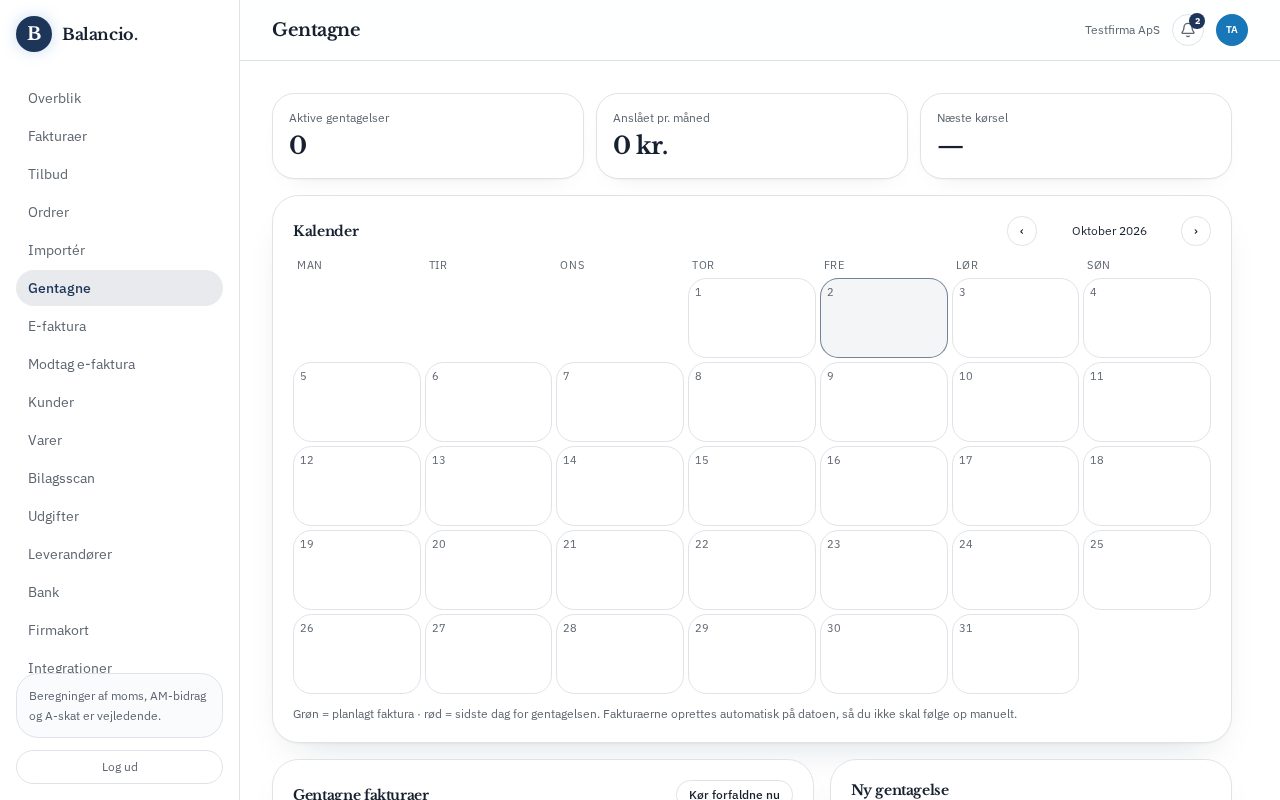
Task: Open Udgifter in the sidebar
Action: 119,516
